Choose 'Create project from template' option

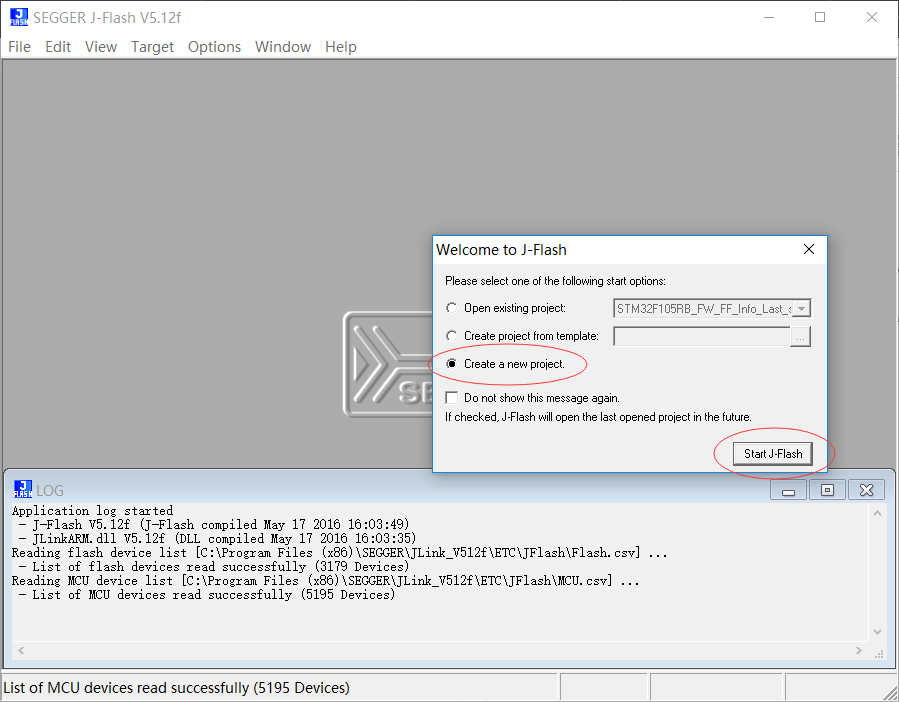tap(451, 335)
